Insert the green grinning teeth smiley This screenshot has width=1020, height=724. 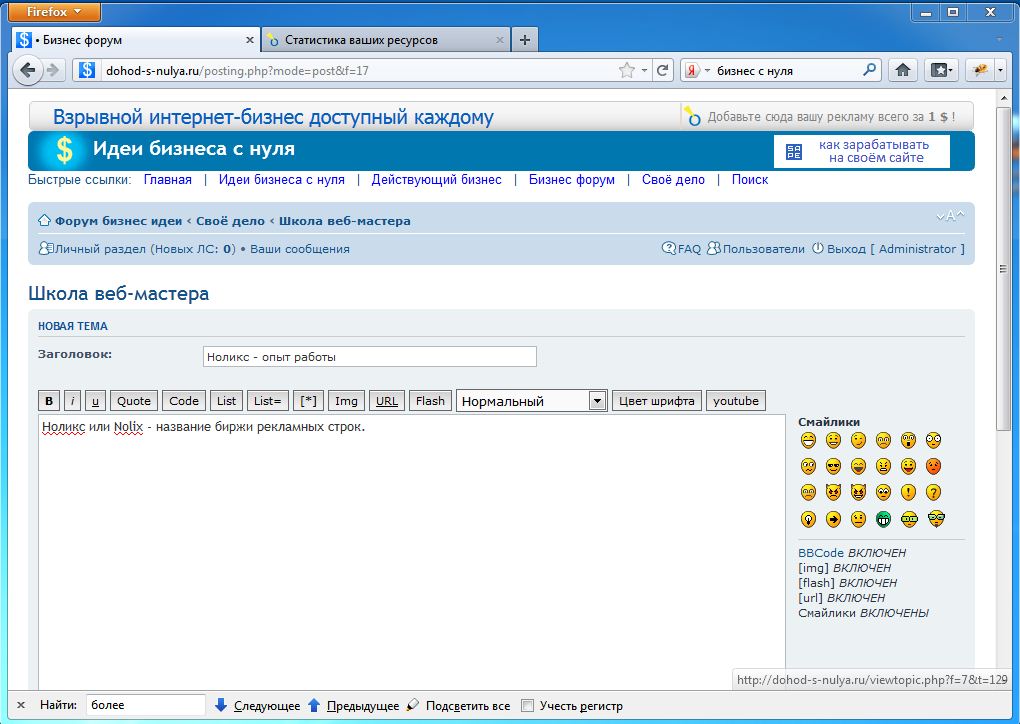click(883, 519)
